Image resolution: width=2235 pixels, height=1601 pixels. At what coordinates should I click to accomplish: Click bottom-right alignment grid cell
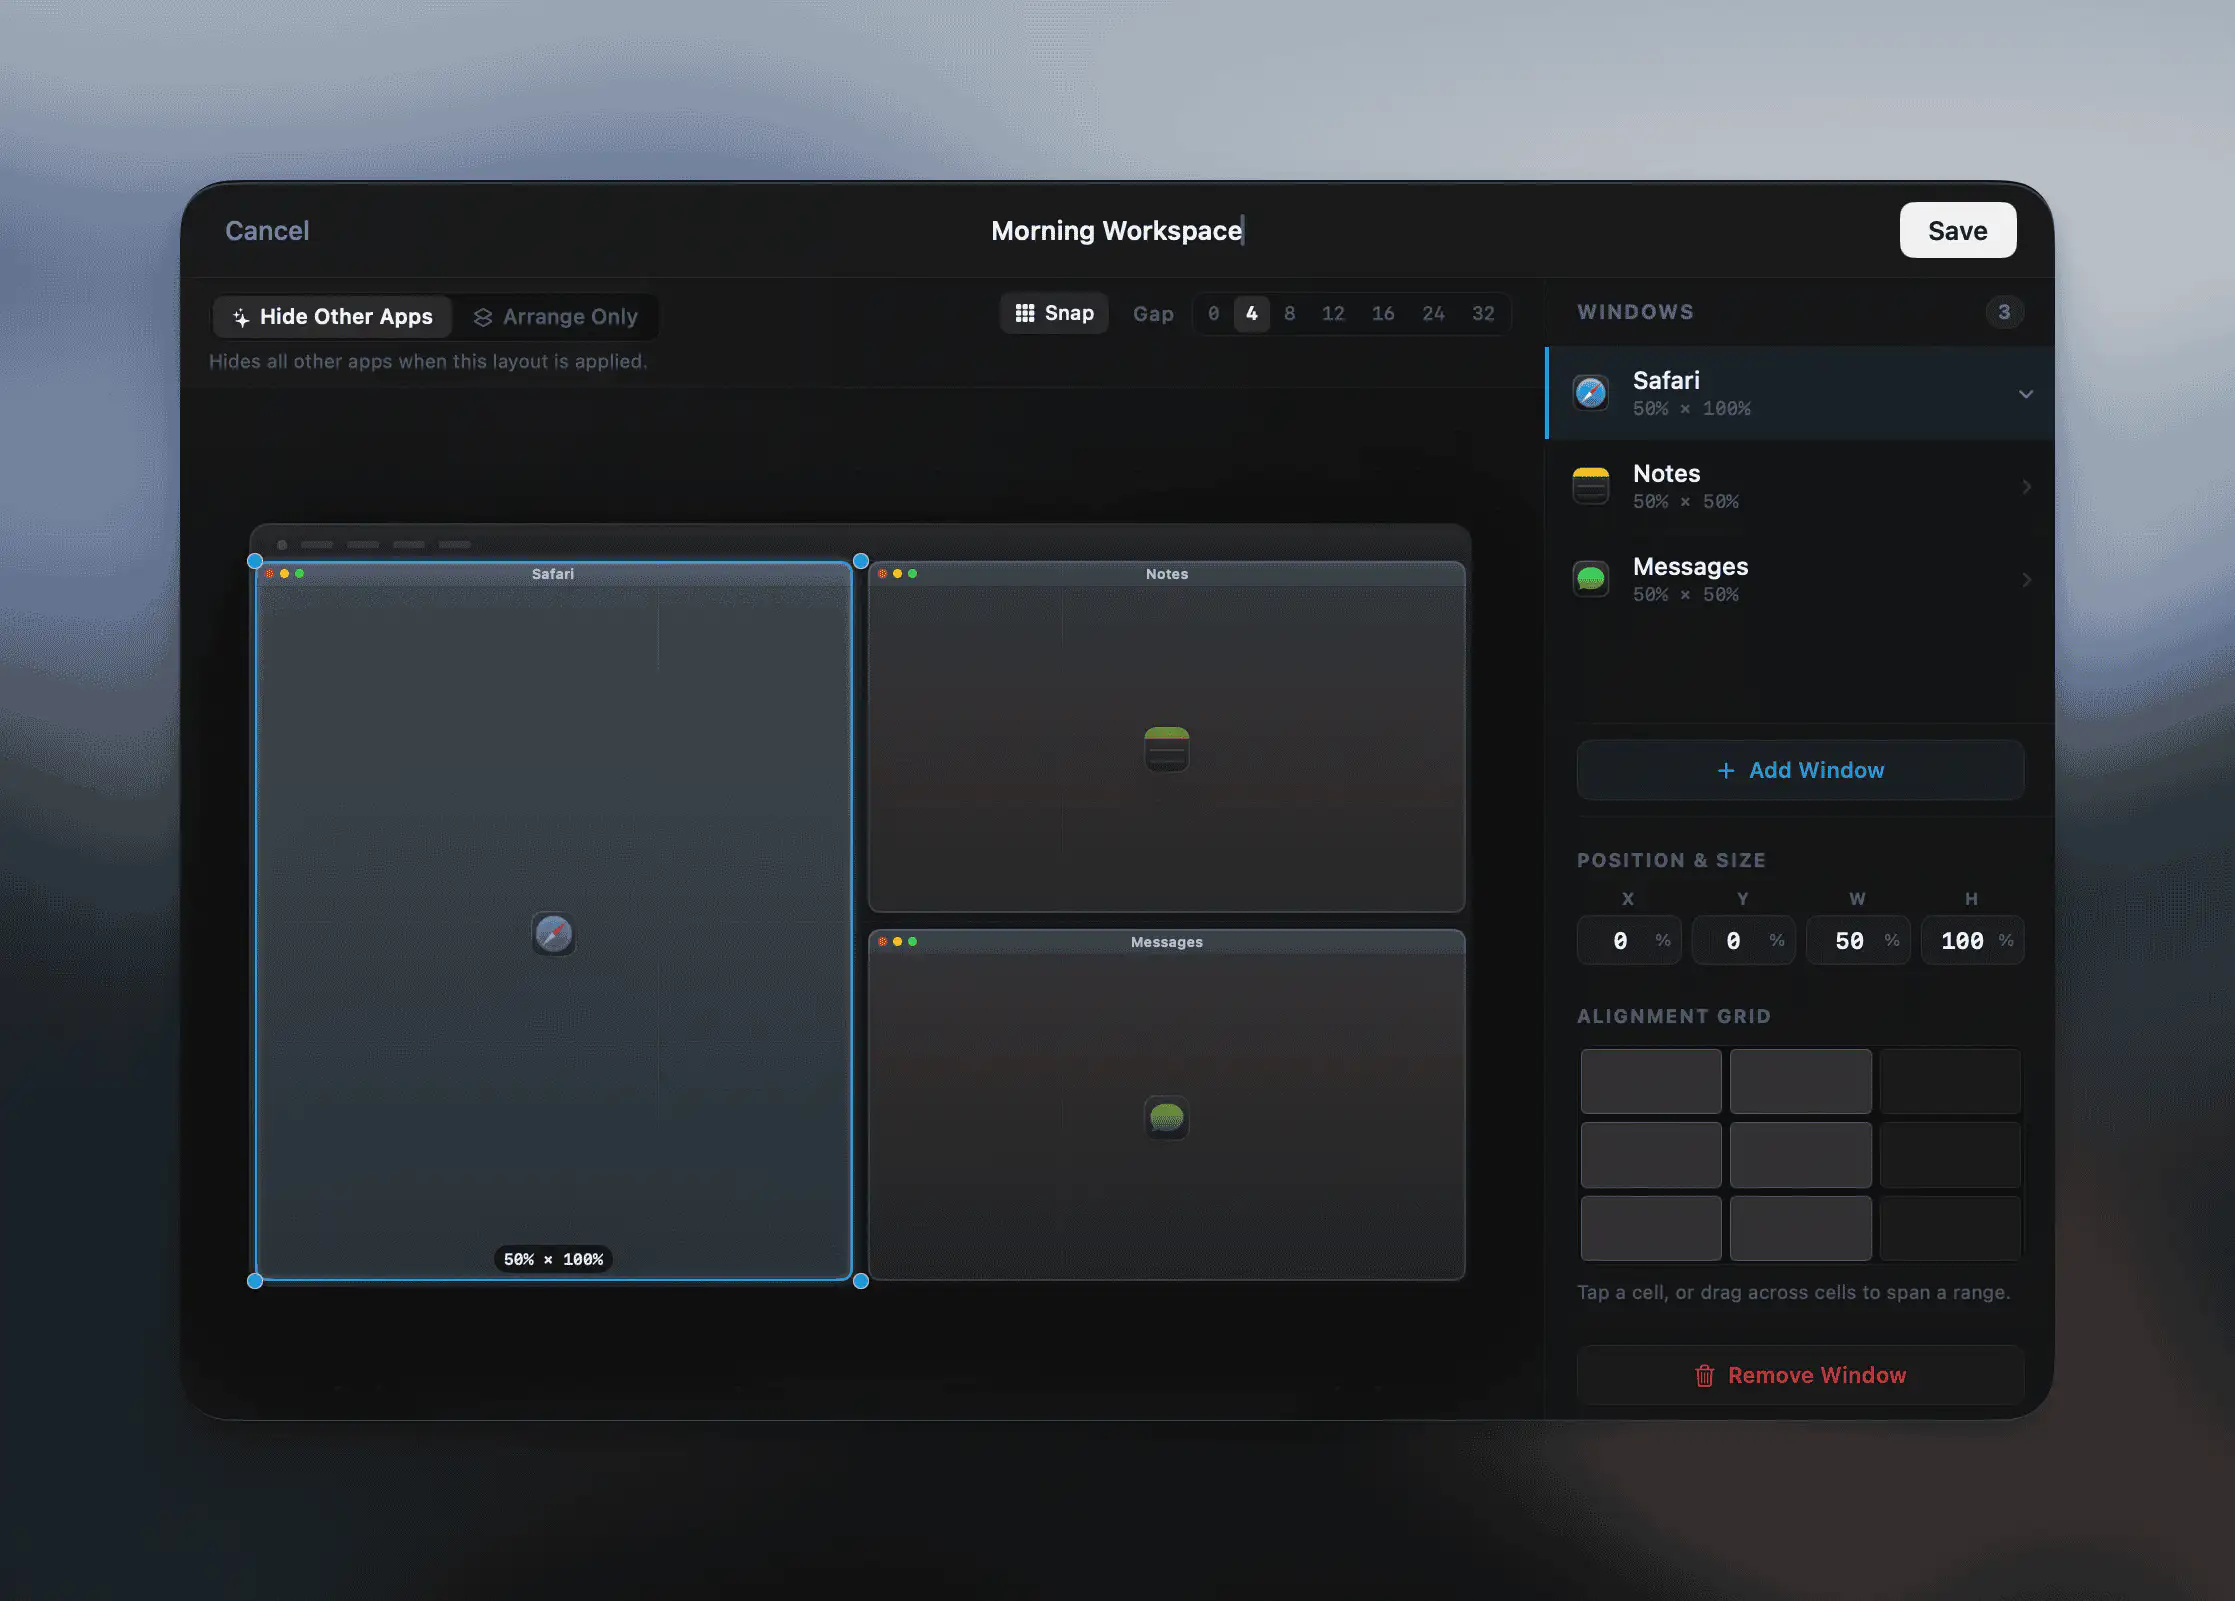tap(1950, 1228)
